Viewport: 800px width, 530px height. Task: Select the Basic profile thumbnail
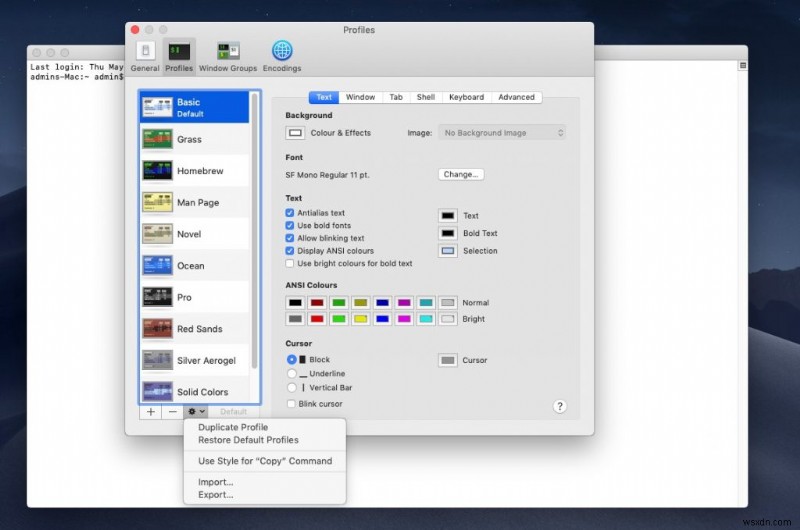pyautogui.click(x=157, y=107)
